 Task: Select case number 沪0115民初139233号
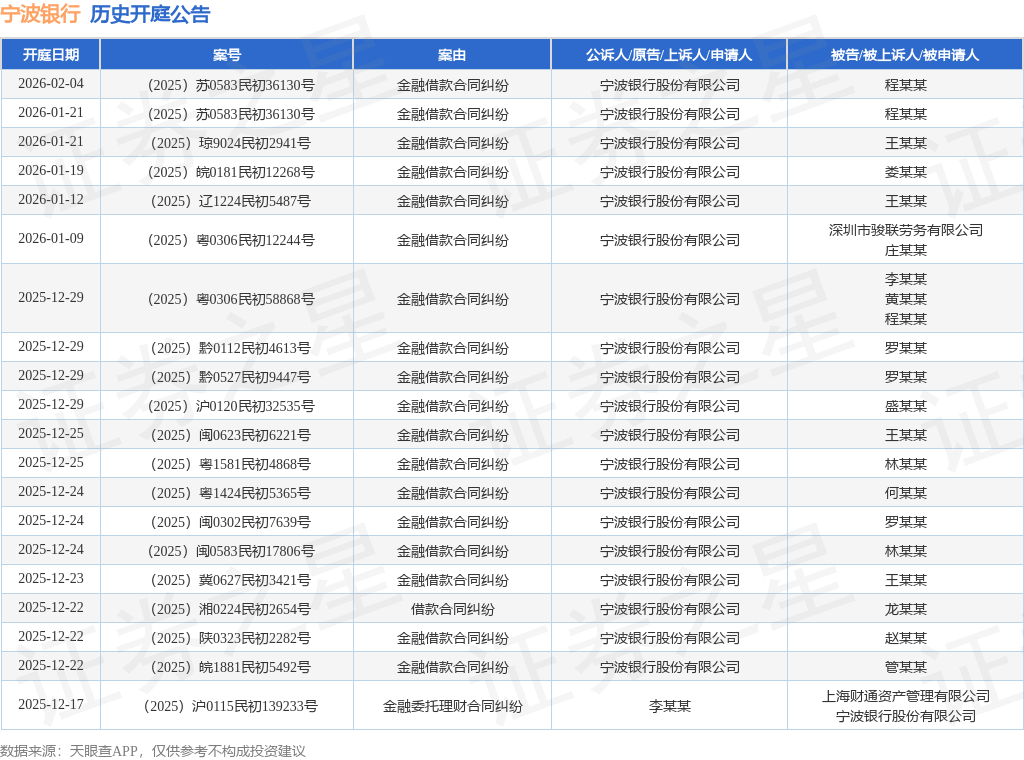pos(231,706)
